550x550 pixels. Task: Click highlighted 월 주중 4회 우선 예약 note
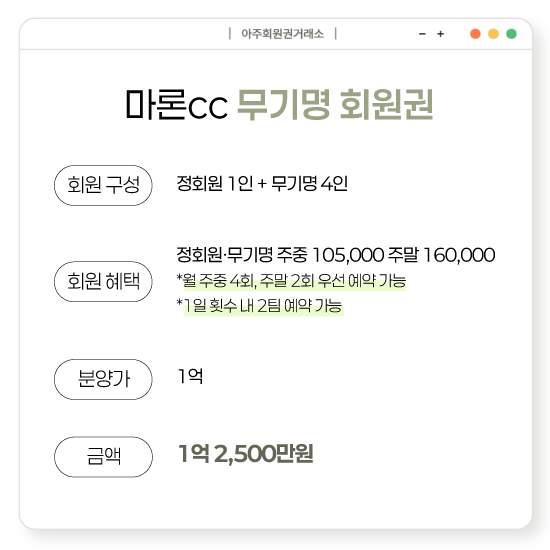pos(291,281)
